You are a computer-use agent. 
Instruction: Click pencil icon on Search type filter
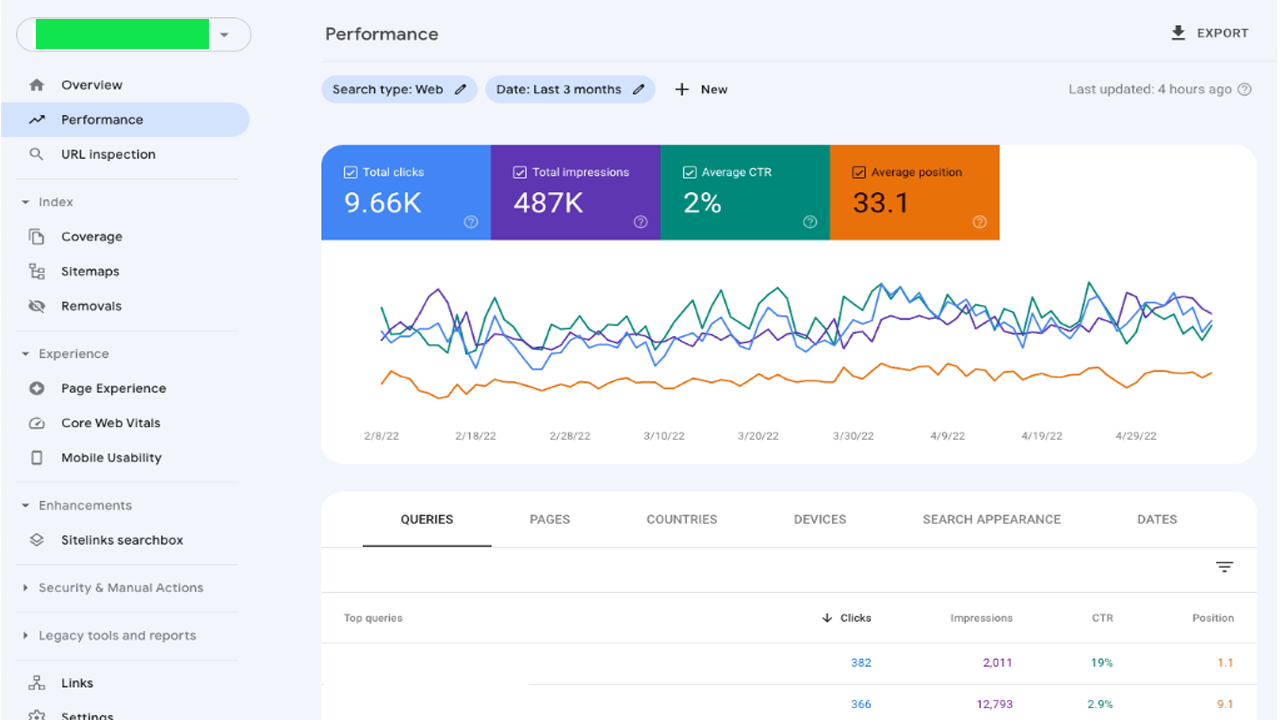click(x=461, y=89)
